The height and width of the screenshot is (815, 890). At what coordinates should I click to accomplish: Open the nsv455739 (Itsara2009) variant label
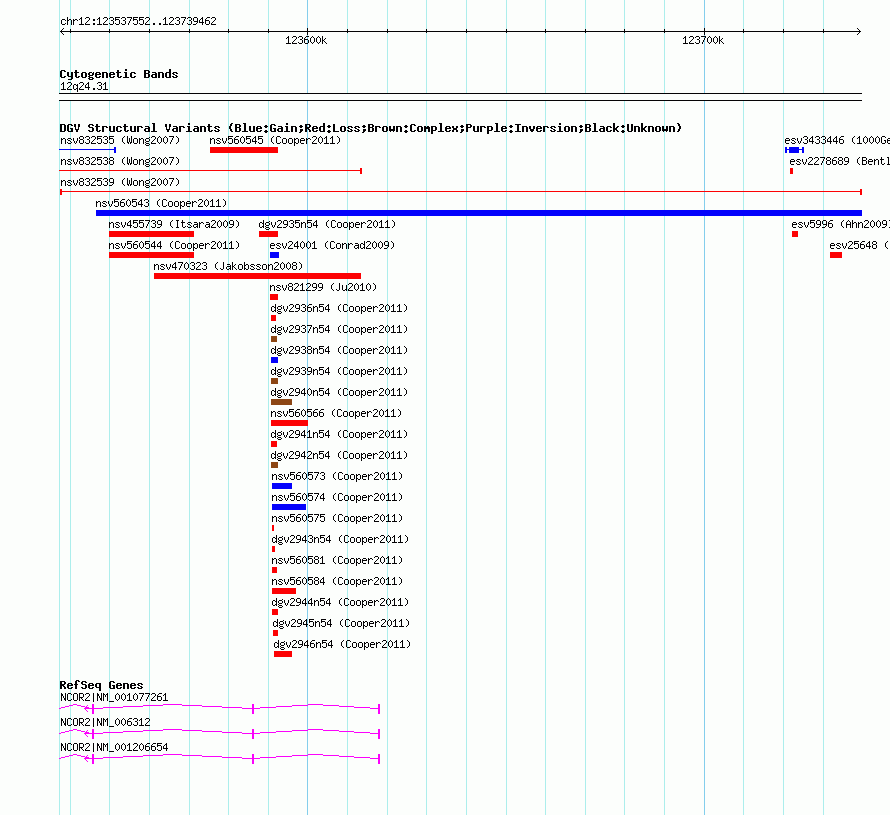point(174,224)
